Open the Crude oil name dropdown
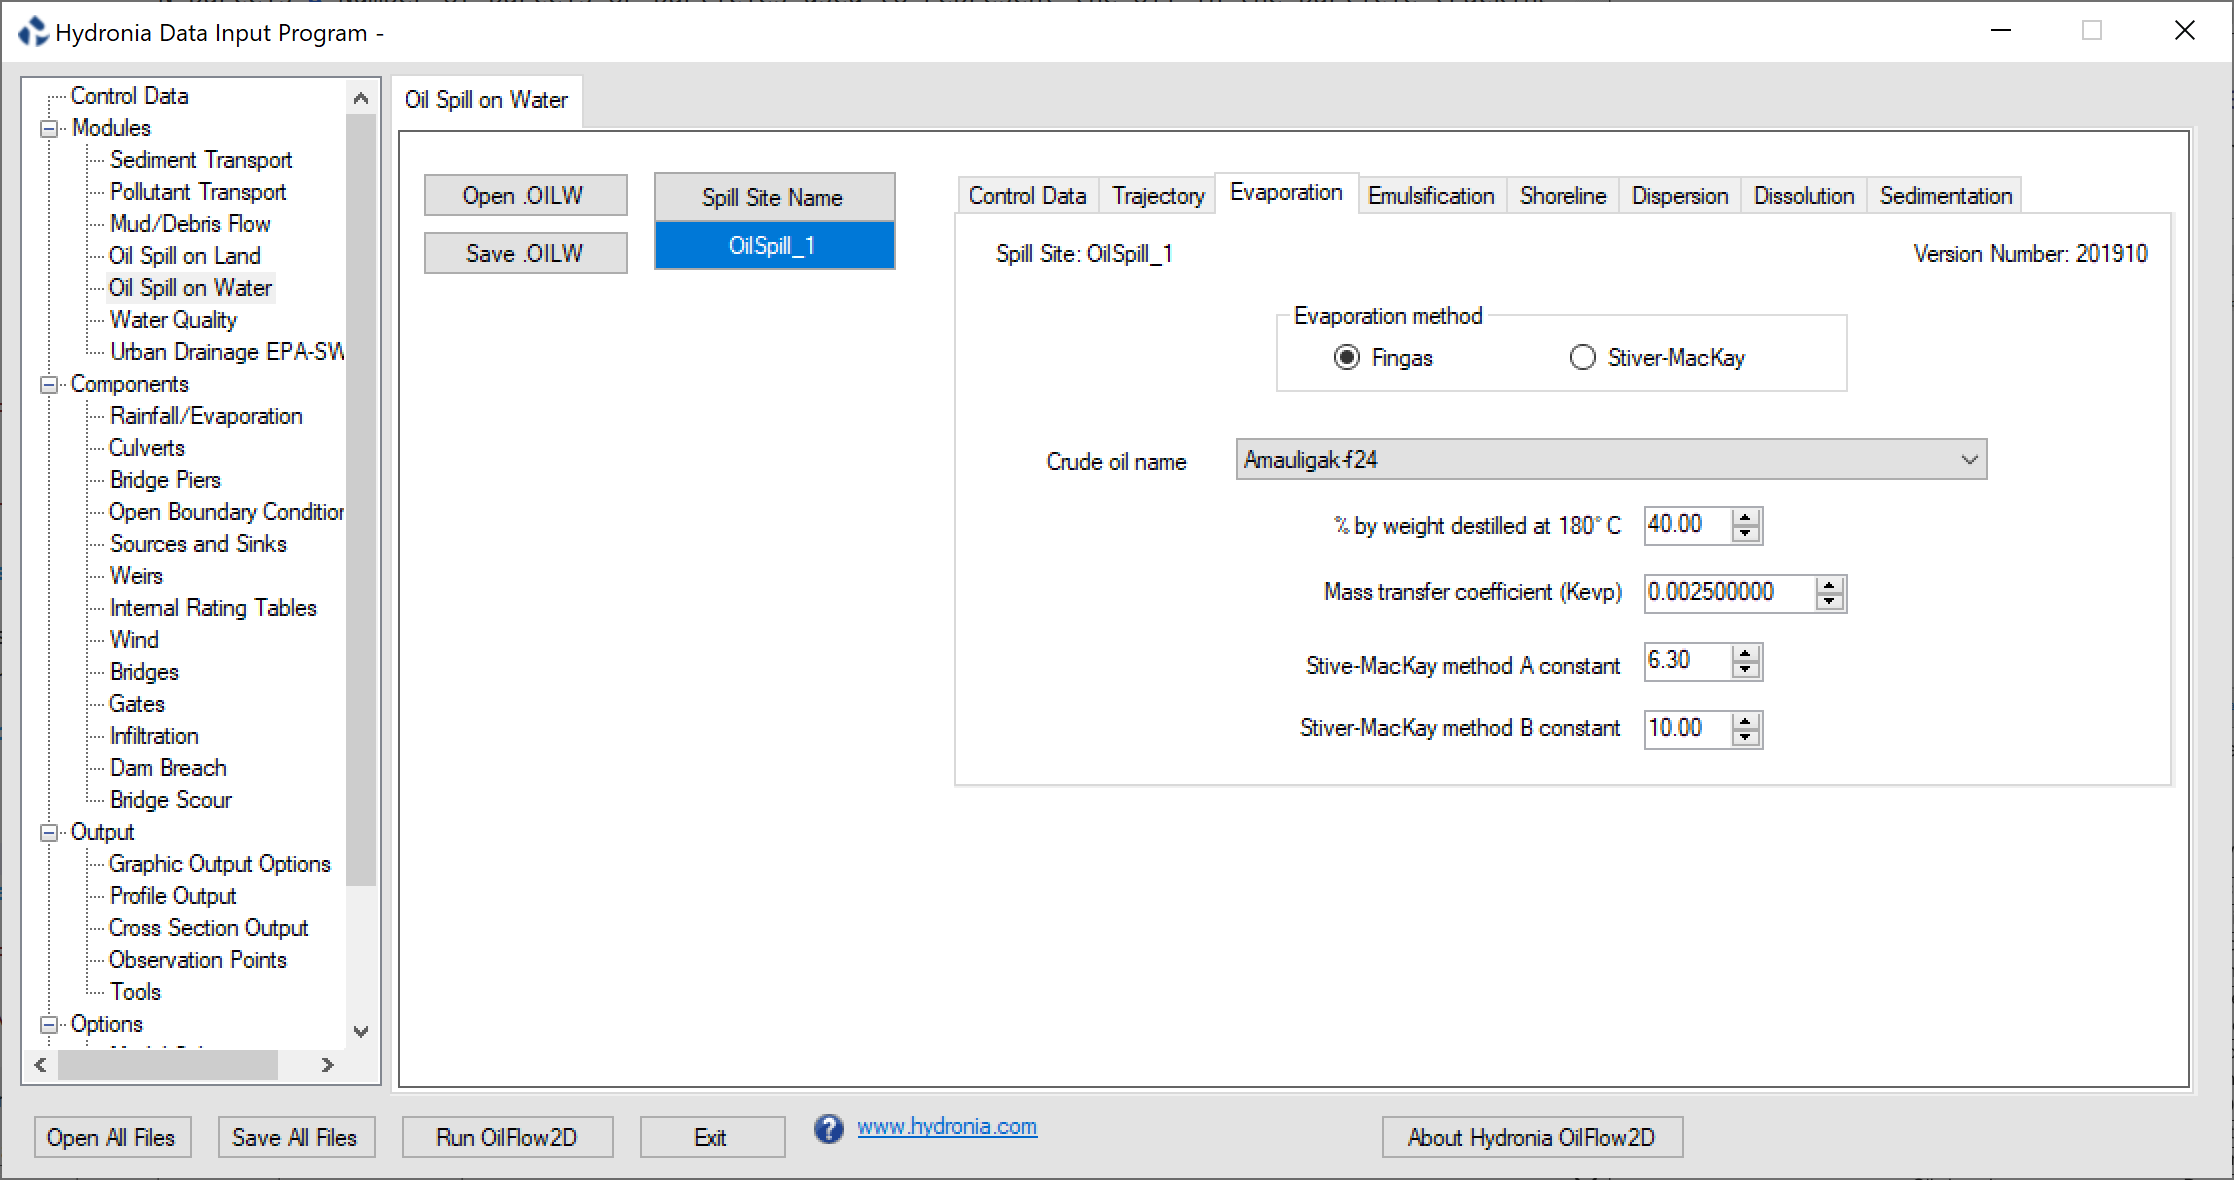2234x1180 pixels. coord(1611,460)
